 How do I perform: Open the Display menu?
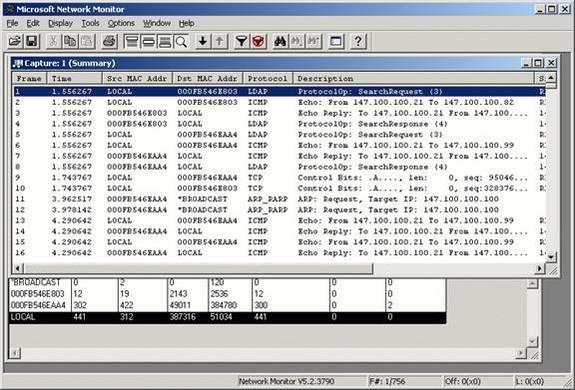[60, 23]
